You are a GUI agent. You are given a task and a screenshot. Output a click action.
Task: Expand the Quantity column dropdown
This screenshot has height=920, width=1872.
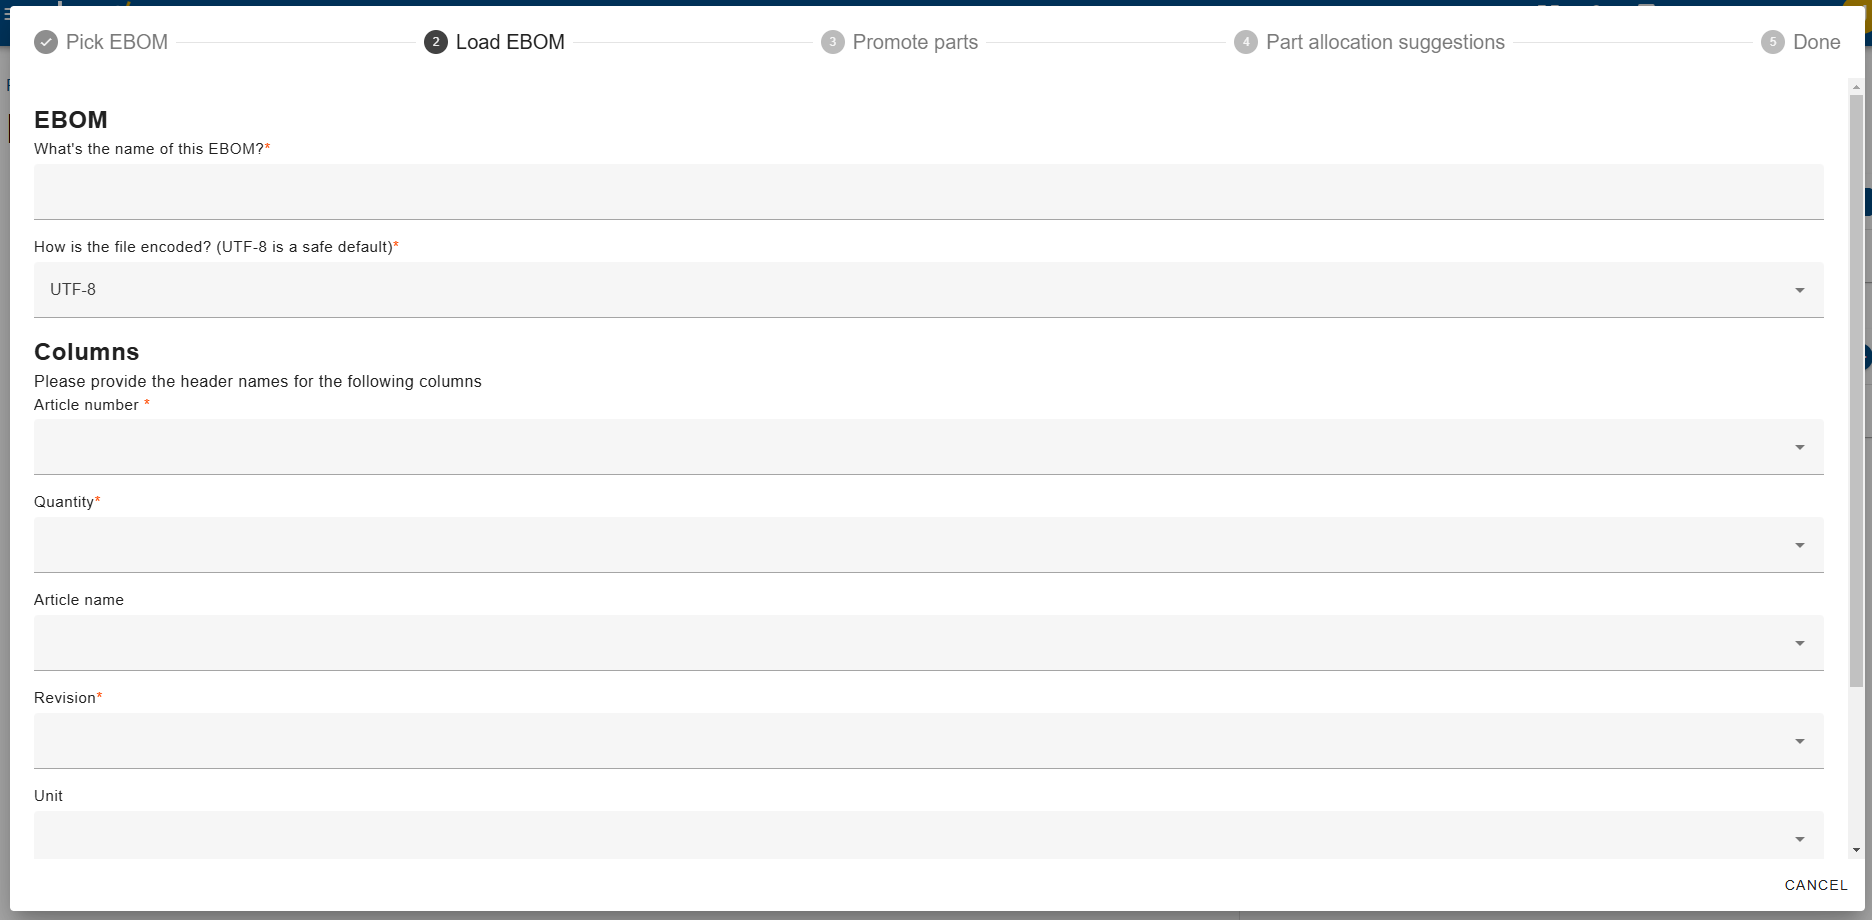[929, 545]
